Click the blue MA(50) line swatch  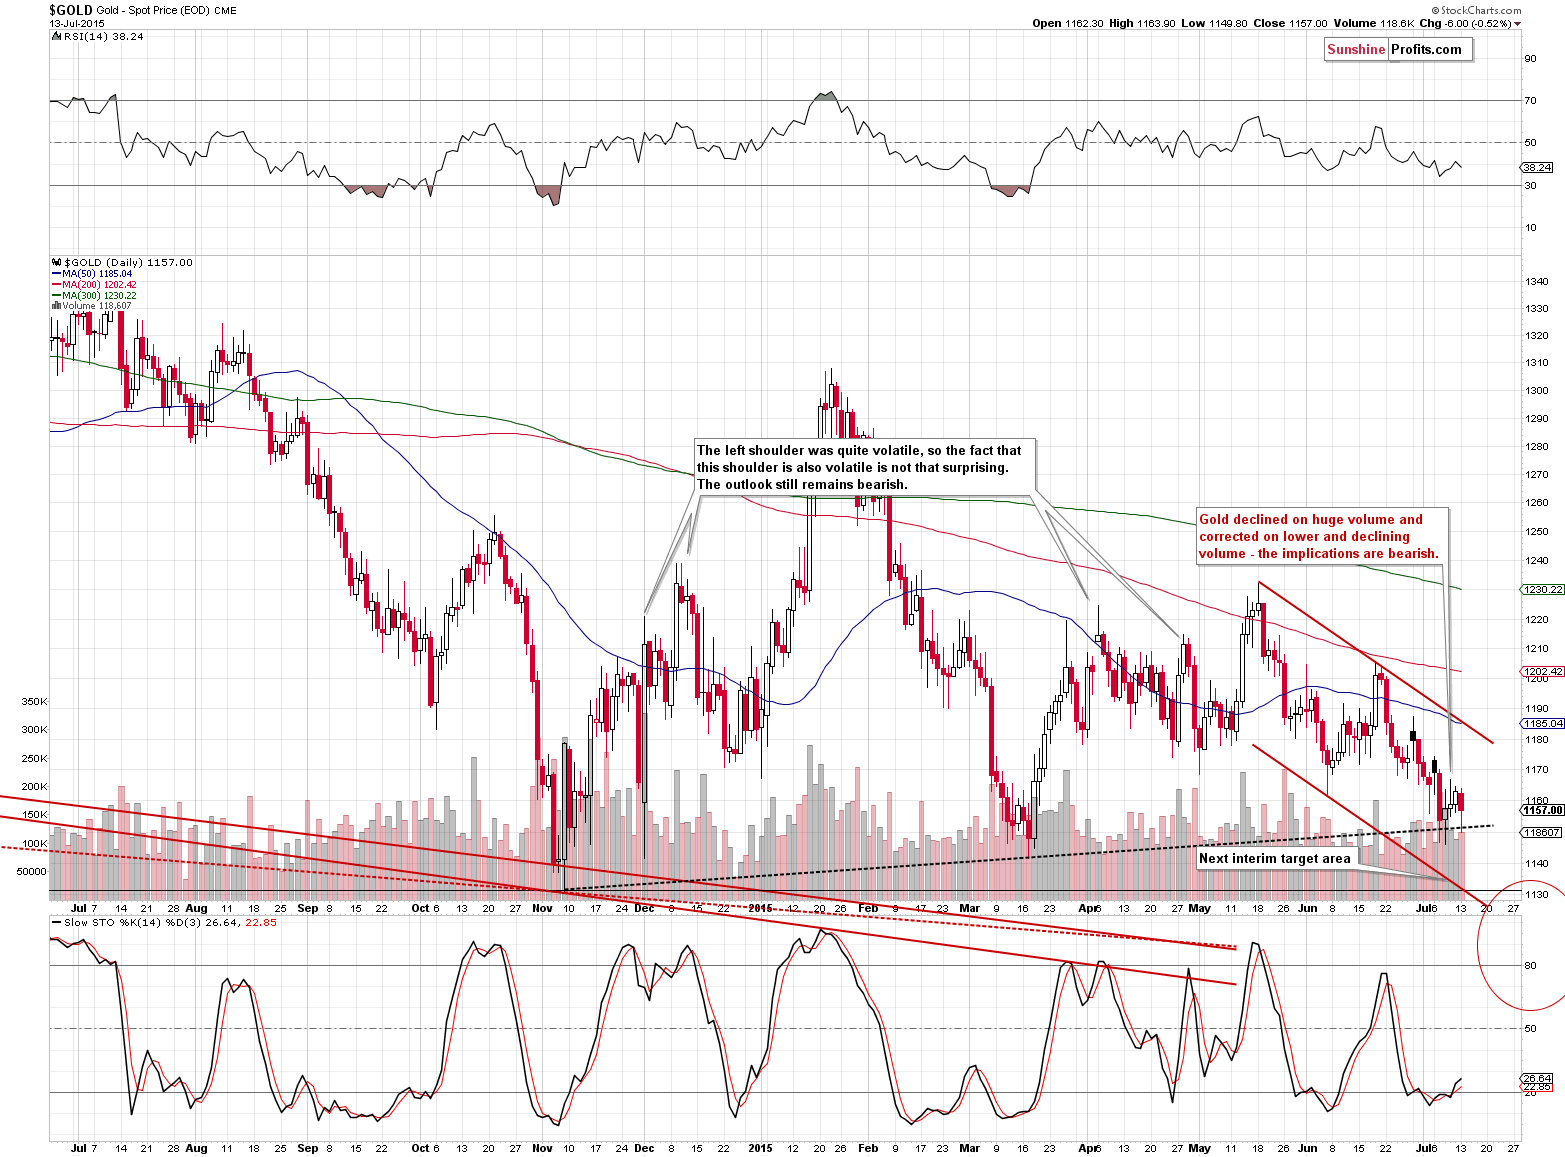56,274
